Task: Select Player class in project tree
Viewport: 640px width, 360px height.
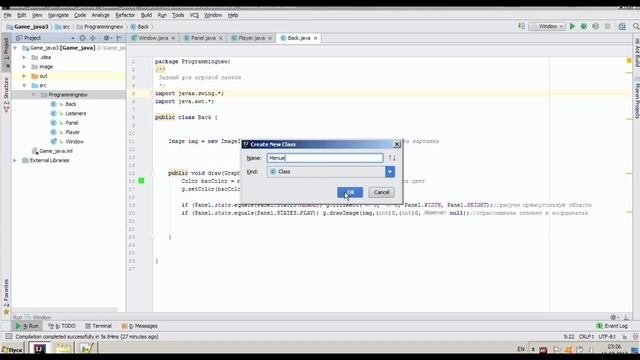Action: coord(72,132)
